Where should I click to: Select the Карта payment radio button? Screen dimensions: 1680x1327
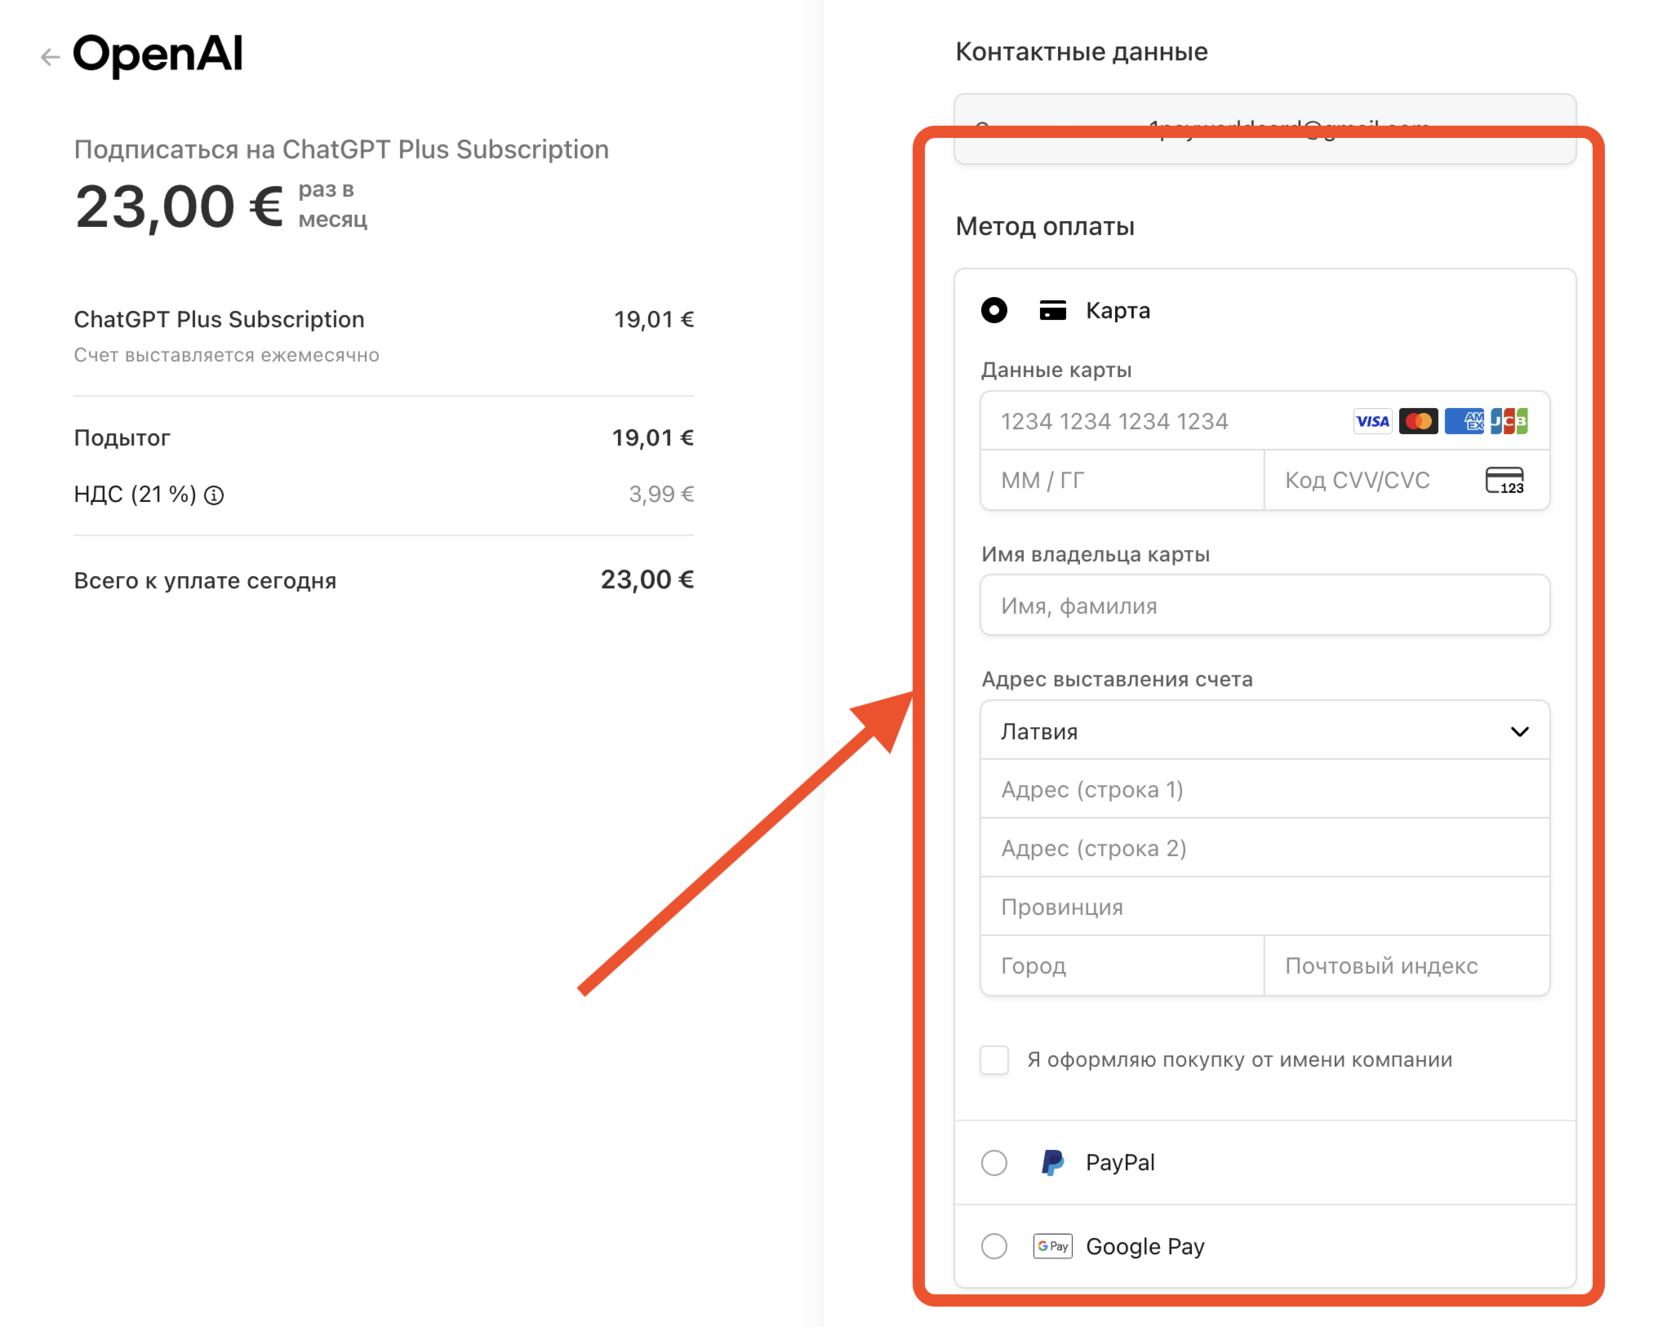[994, 310]
